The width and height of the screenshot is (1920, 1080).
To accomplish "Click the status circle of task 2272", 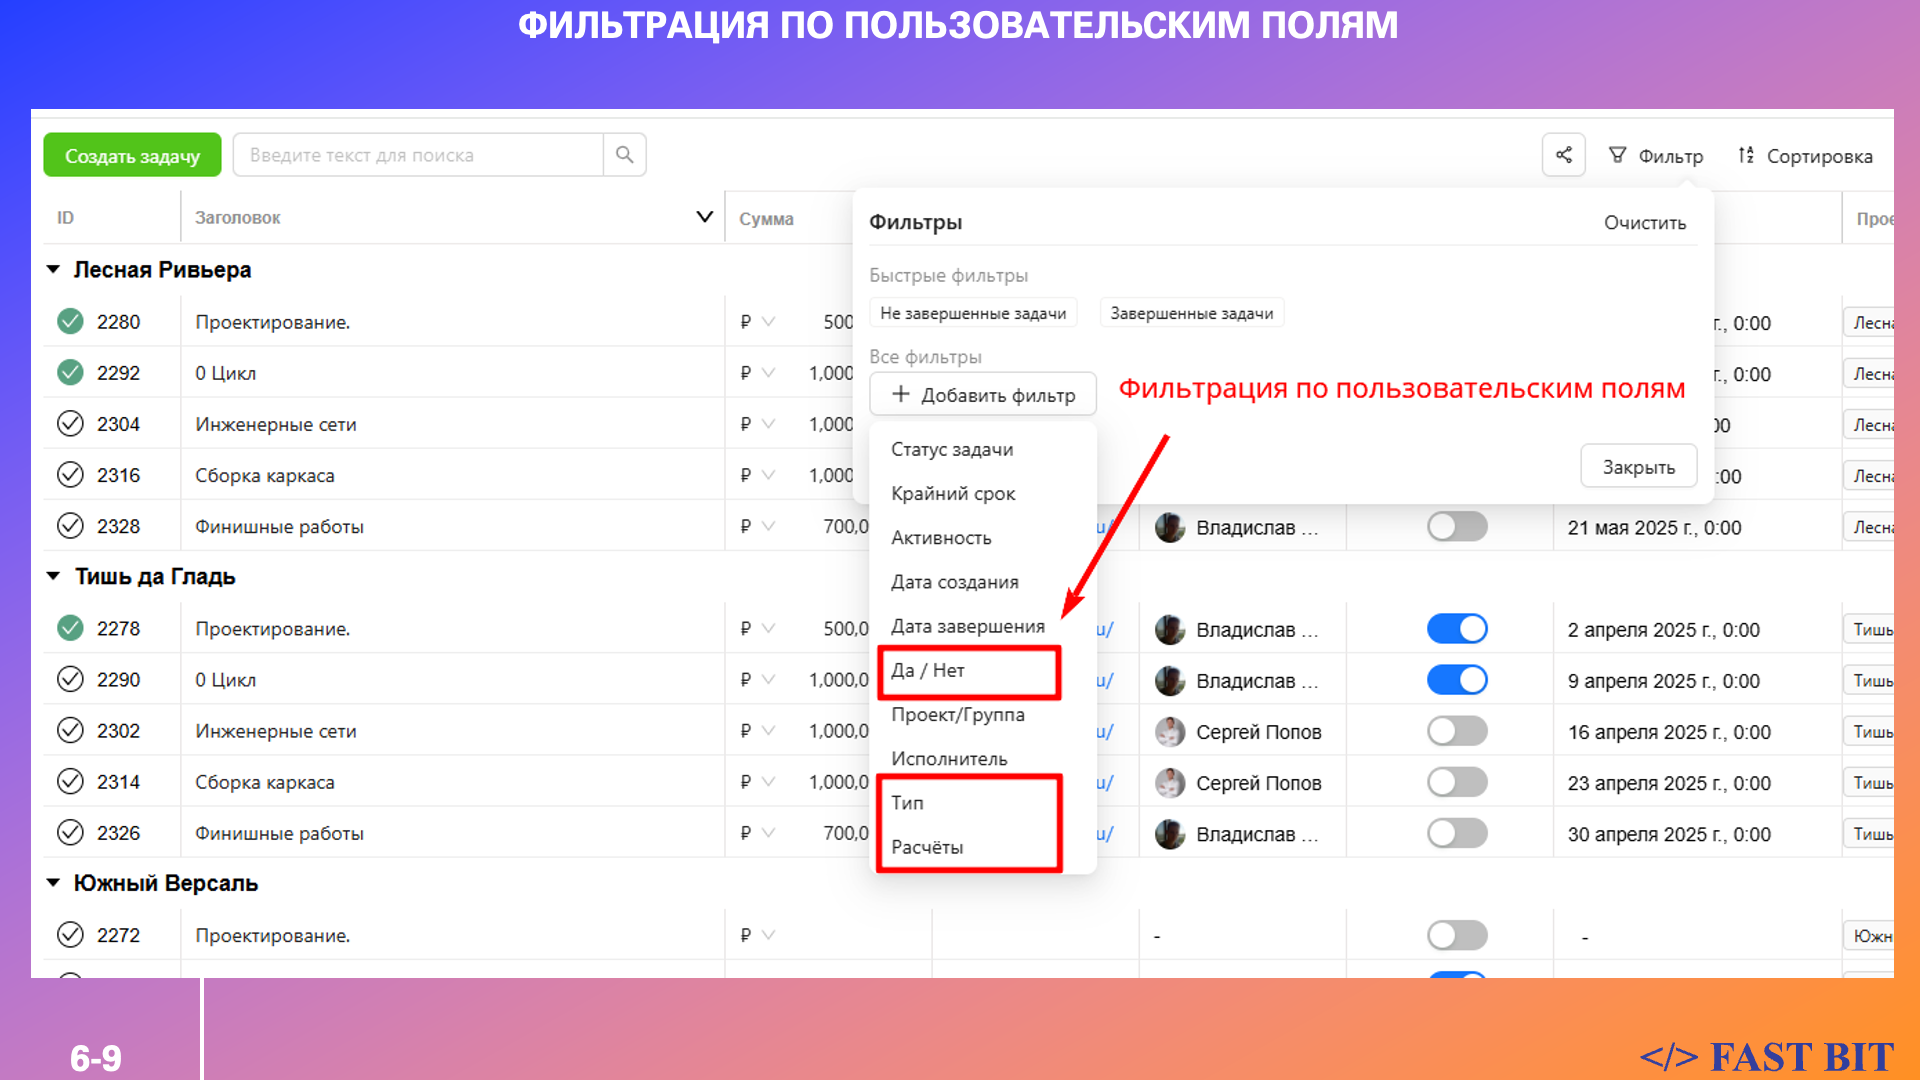I will point(70,935).
